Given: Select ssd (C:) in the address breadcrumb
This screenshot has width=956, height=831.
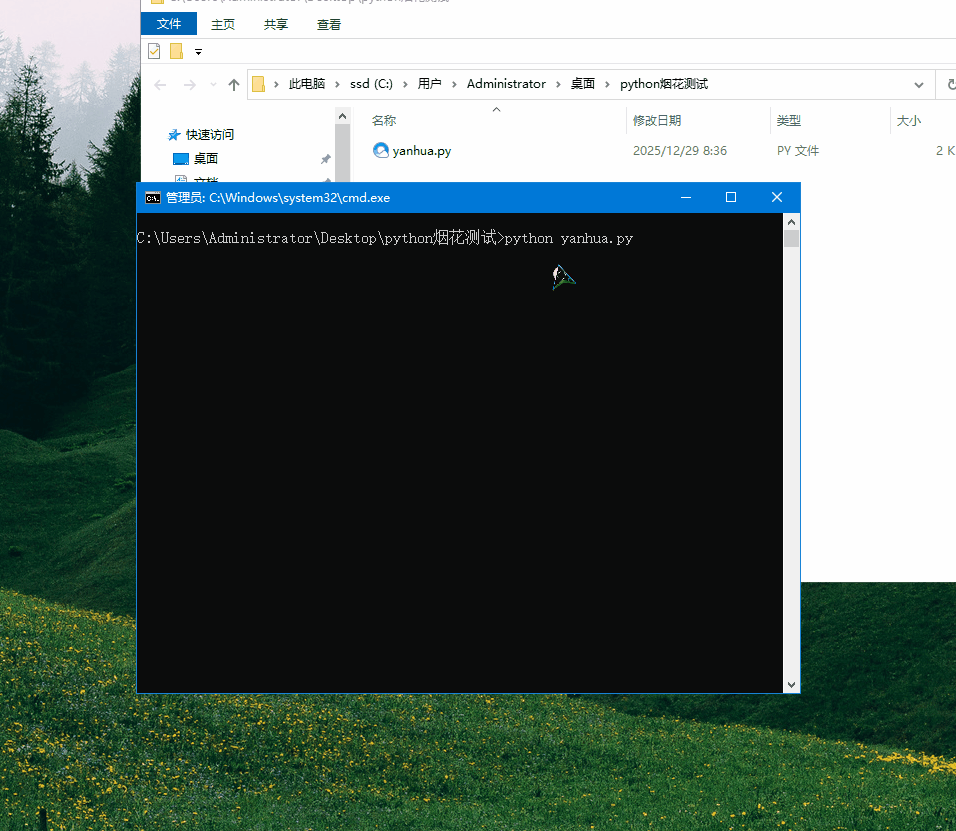Looking at the screenshot, I should point(371,84).
